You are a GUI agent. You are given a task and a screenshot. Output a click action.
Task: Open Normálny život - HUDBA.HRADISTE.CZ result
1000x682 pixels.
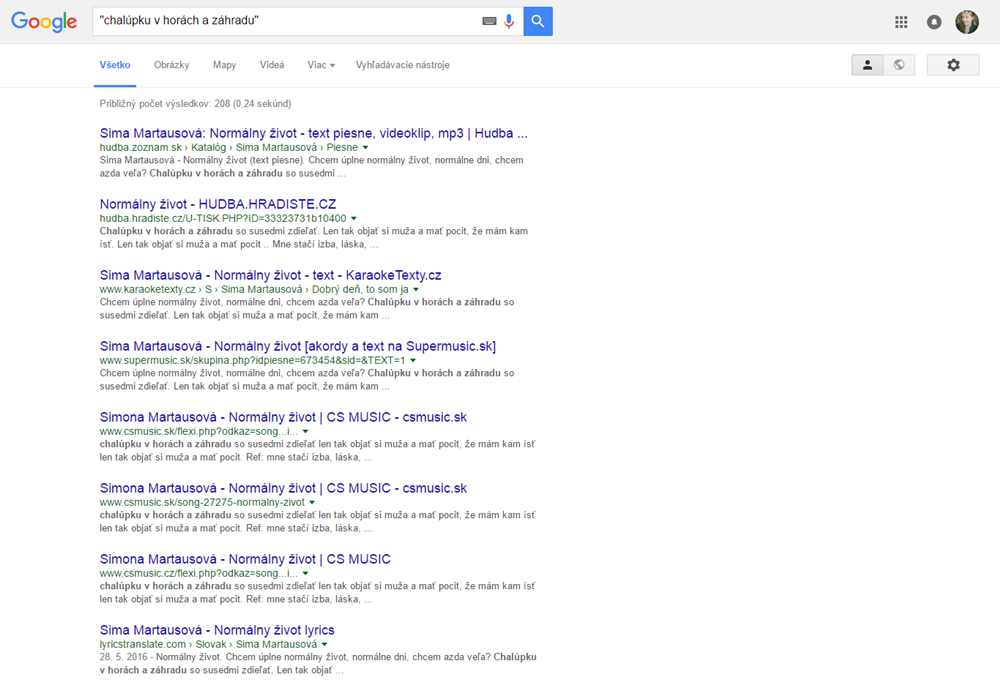(x=217, y=204)
